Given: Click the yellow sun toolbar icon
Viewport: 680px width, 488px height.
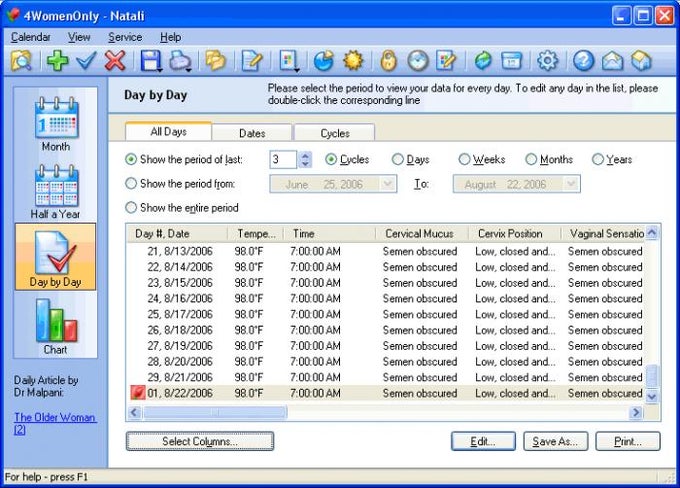Looking at the screenshot, I should click(353, 60).
